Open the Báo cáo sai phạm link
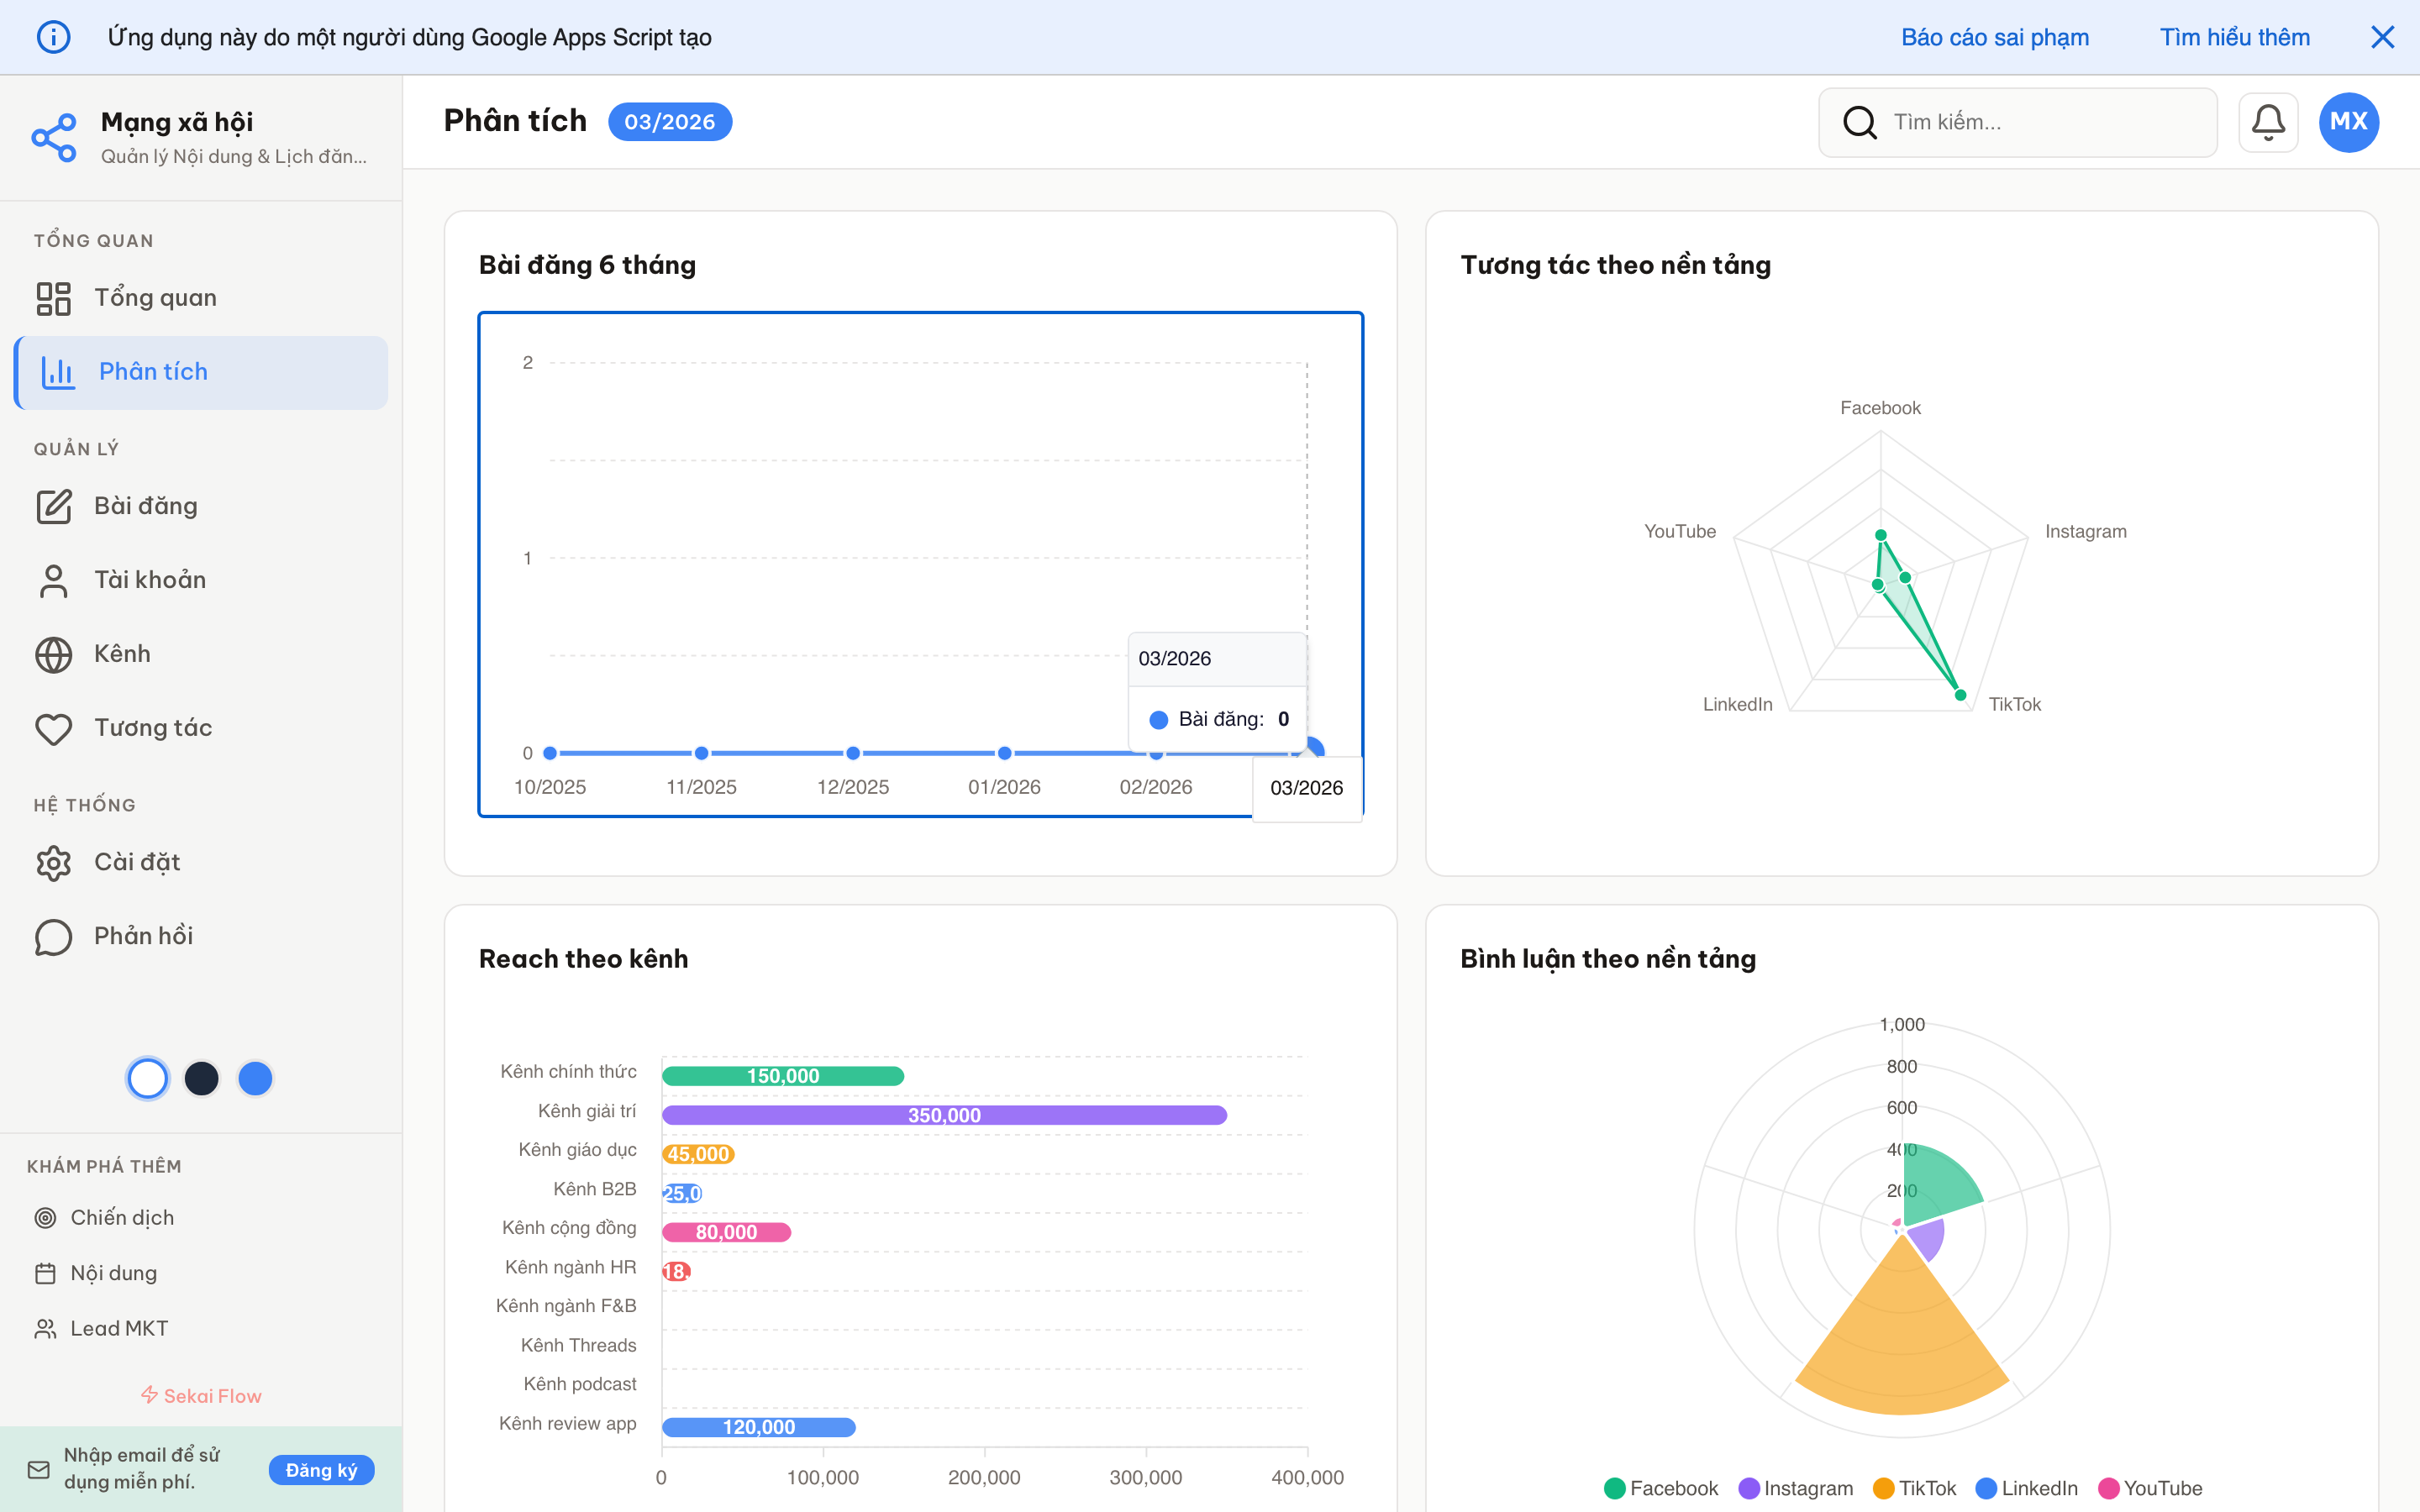This screenshot has height=1512, width=2420. pyautogui.click(x=1994, y=37)
